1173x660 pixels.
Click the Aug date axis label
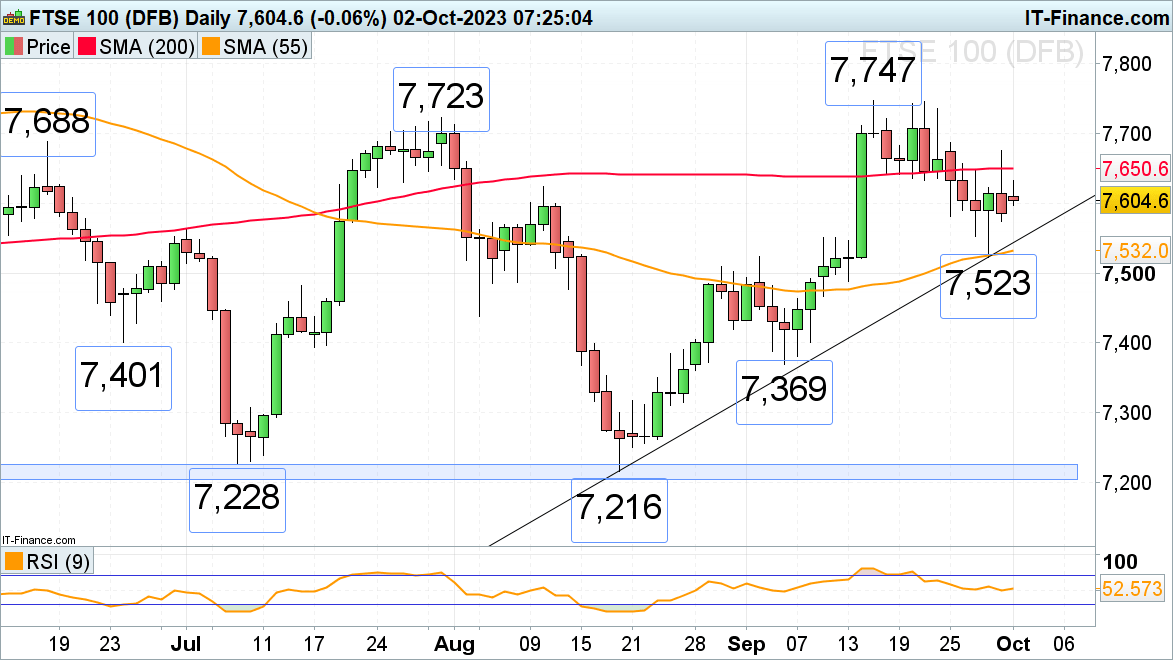point(454,644)
